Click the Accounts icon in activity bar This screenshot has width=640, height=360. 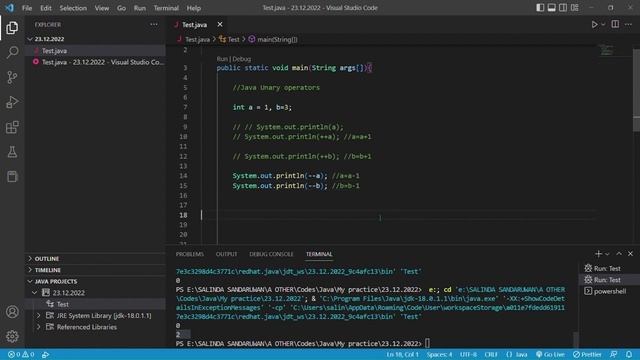pyautogui.click(x=12, y=312)
